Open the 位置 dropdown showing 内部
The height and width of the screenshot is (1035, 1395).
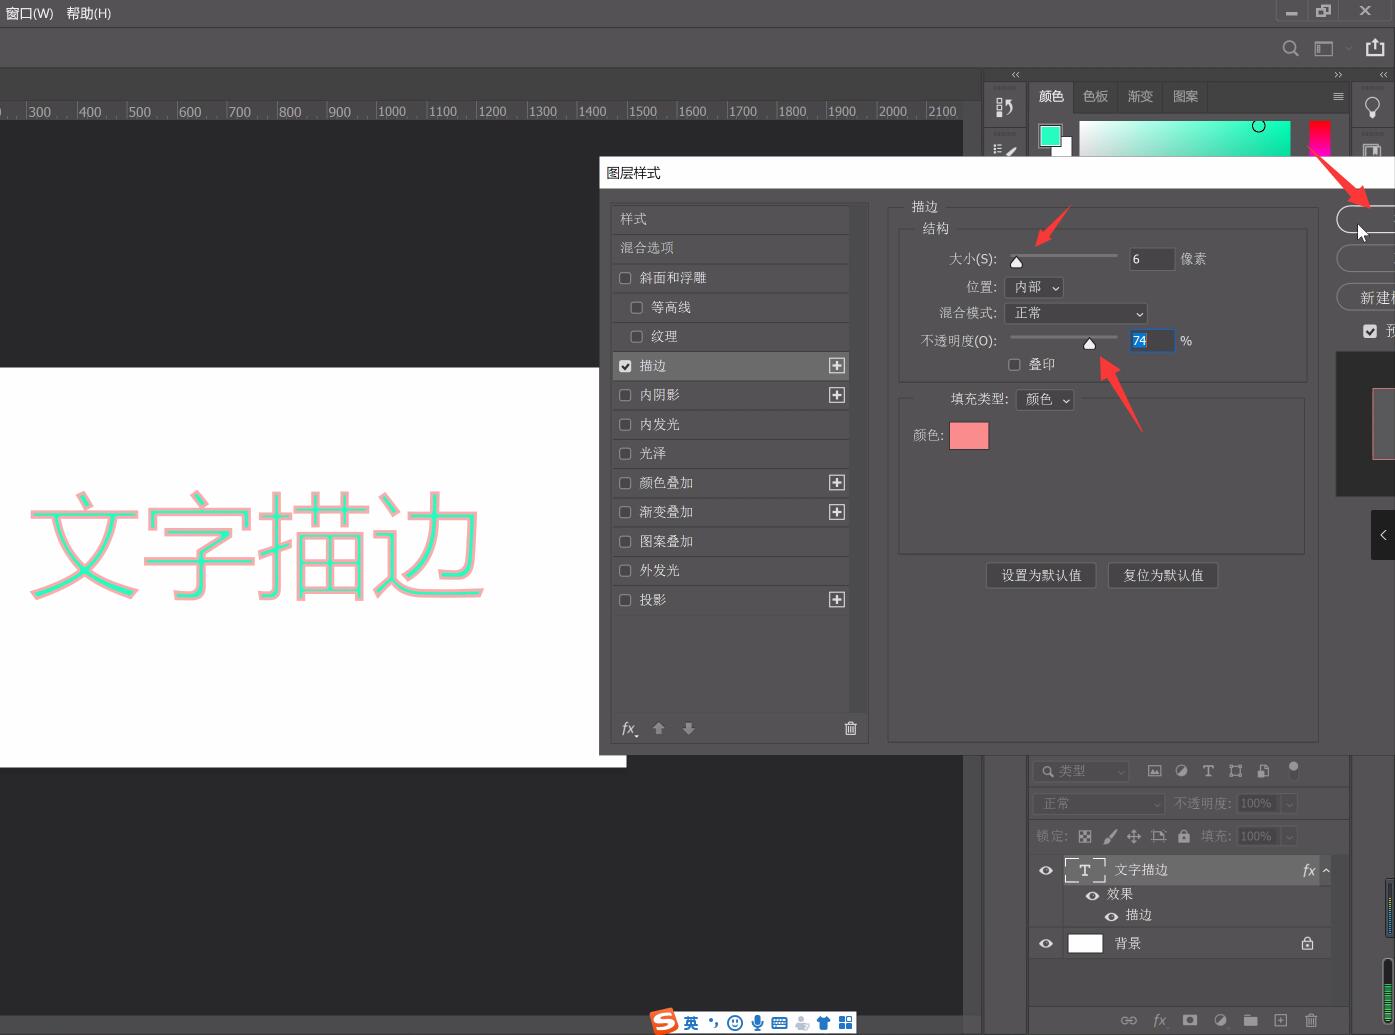[x=1034, y=287]
